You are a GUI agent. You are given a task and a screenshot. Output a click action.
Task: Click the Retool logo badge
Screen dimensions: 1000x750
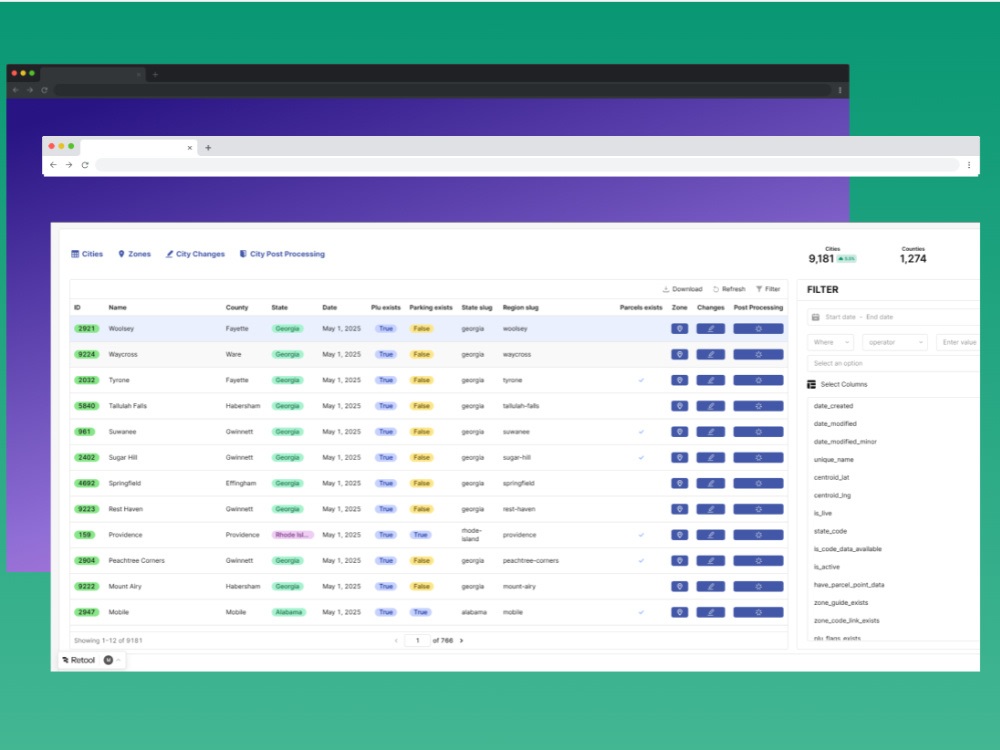pyautogui.click(x=78, y=660)
